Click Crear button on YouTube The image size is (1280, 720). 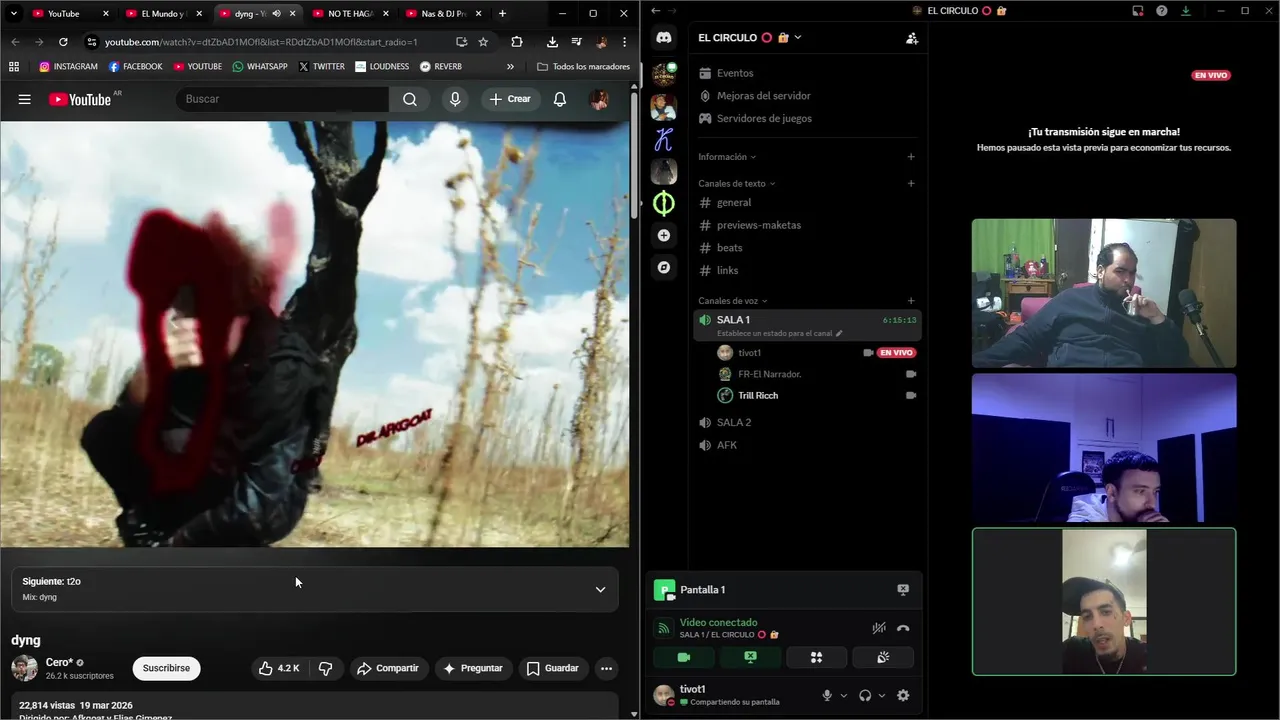(510, 99)
